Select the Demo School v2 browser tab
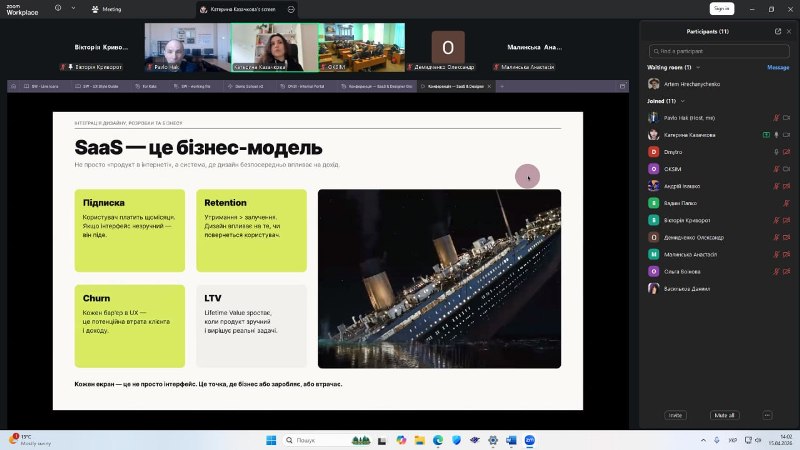The height and width of the screenshot is (450, 800). (245, 86)
